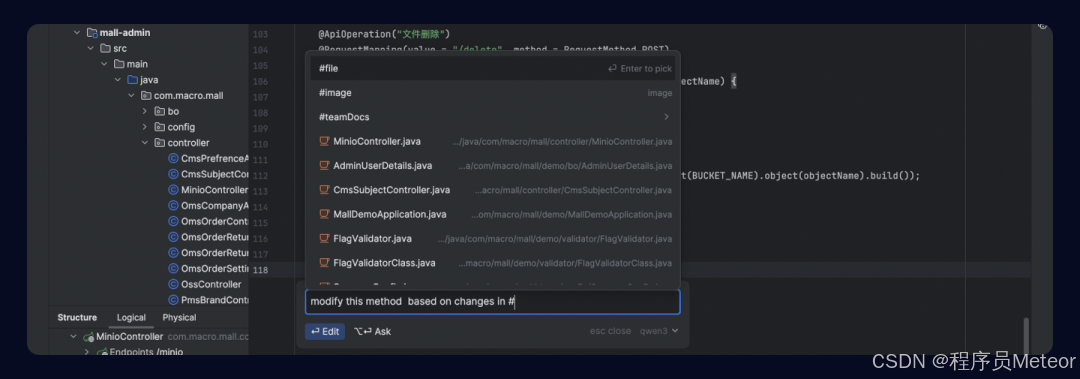Click class icon of OmsOrderSettin file
Viewport: 1080px width, 379px height.
(x=174, y=268)
